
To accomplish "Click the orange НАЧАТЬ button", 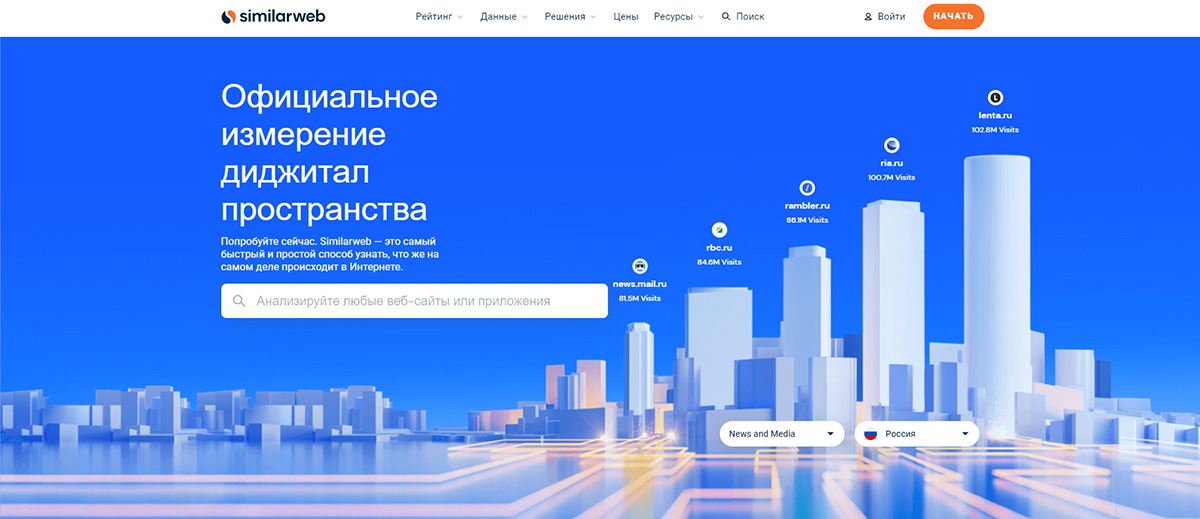I will pyautogui.click(x=953, y=17).
